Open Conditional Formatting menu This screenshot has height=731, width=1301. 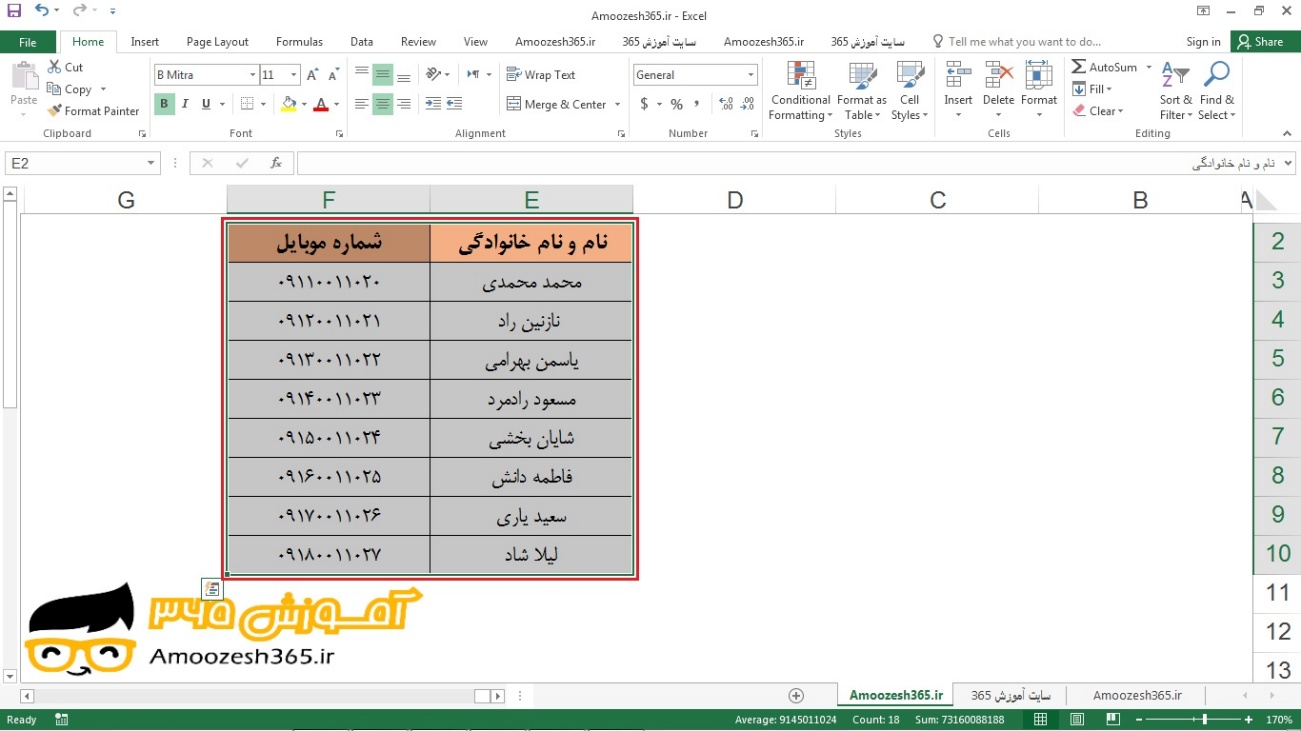coord(799,92)
